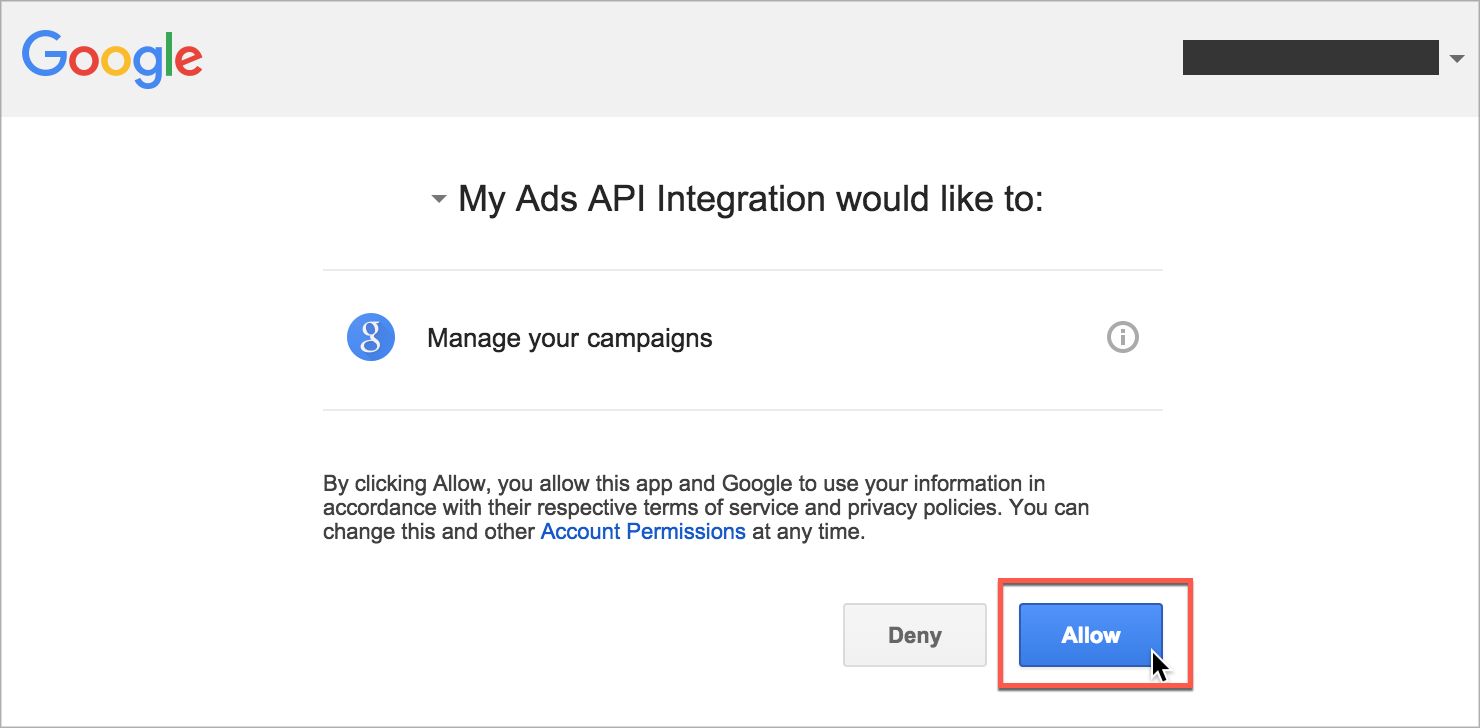This screenshot has width=1480, height=728.
Task: Open info icon for Manage your campaigns
Action: point(1123,338)
